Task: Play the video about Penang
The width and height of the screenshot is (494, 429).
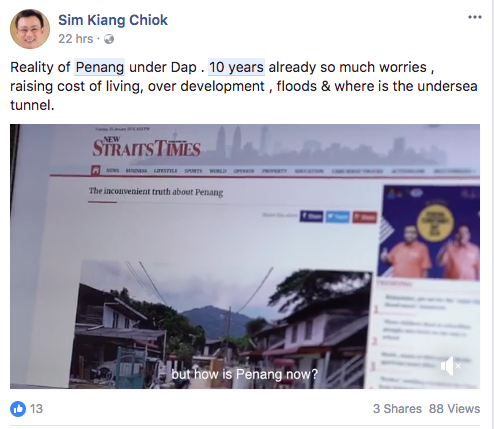Action: click(x=245, y=256)
